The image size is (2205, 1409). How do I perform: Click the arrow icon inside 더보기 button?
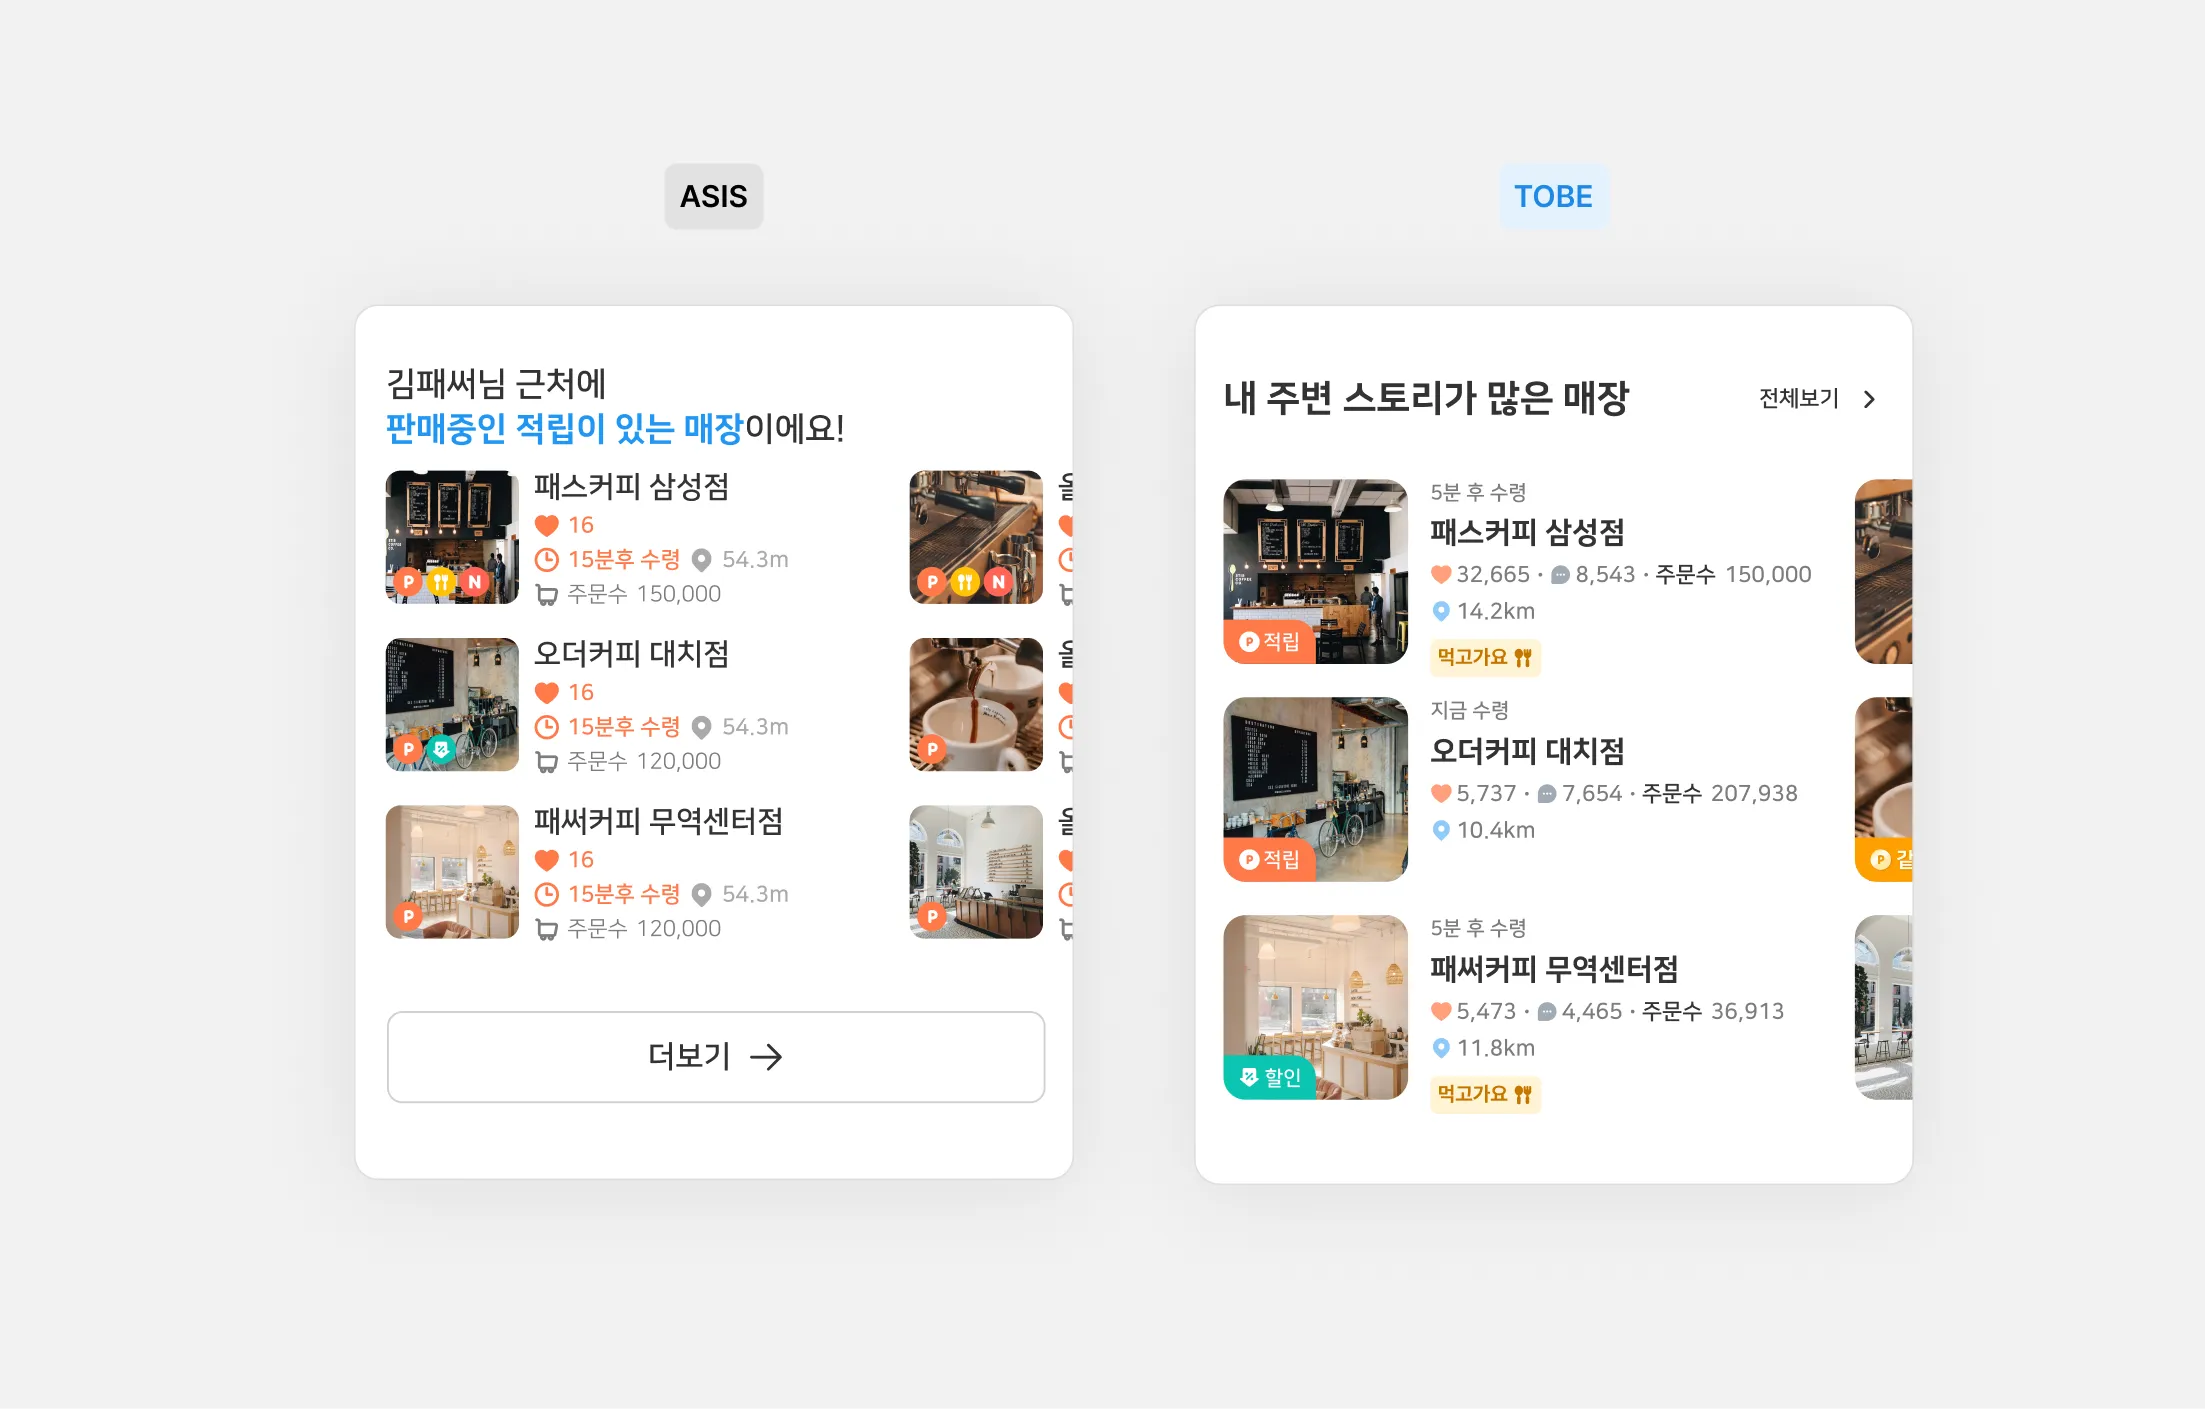pos(766,1057)
